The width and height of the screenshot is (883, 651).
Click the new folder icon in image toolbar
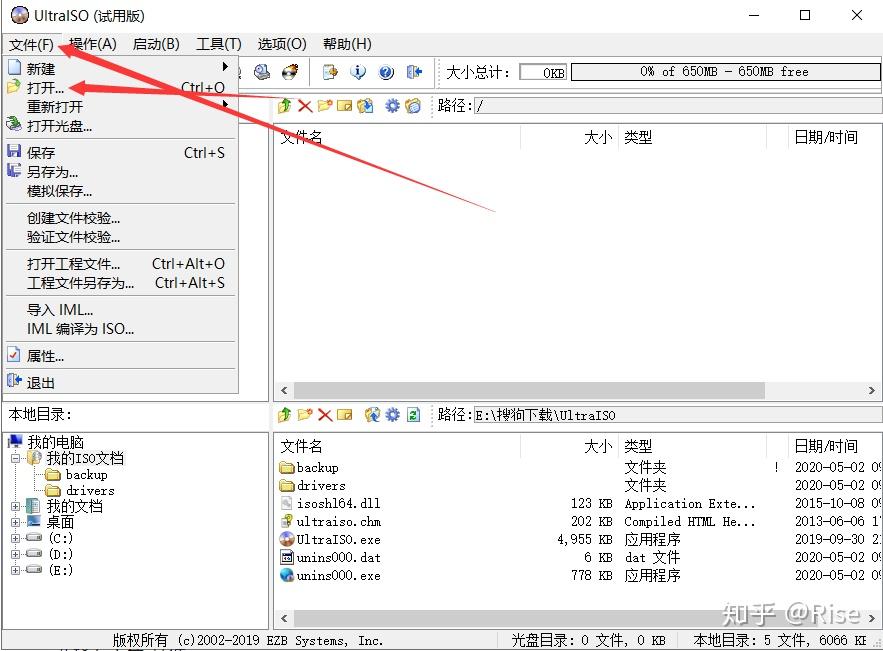(324, 105)
